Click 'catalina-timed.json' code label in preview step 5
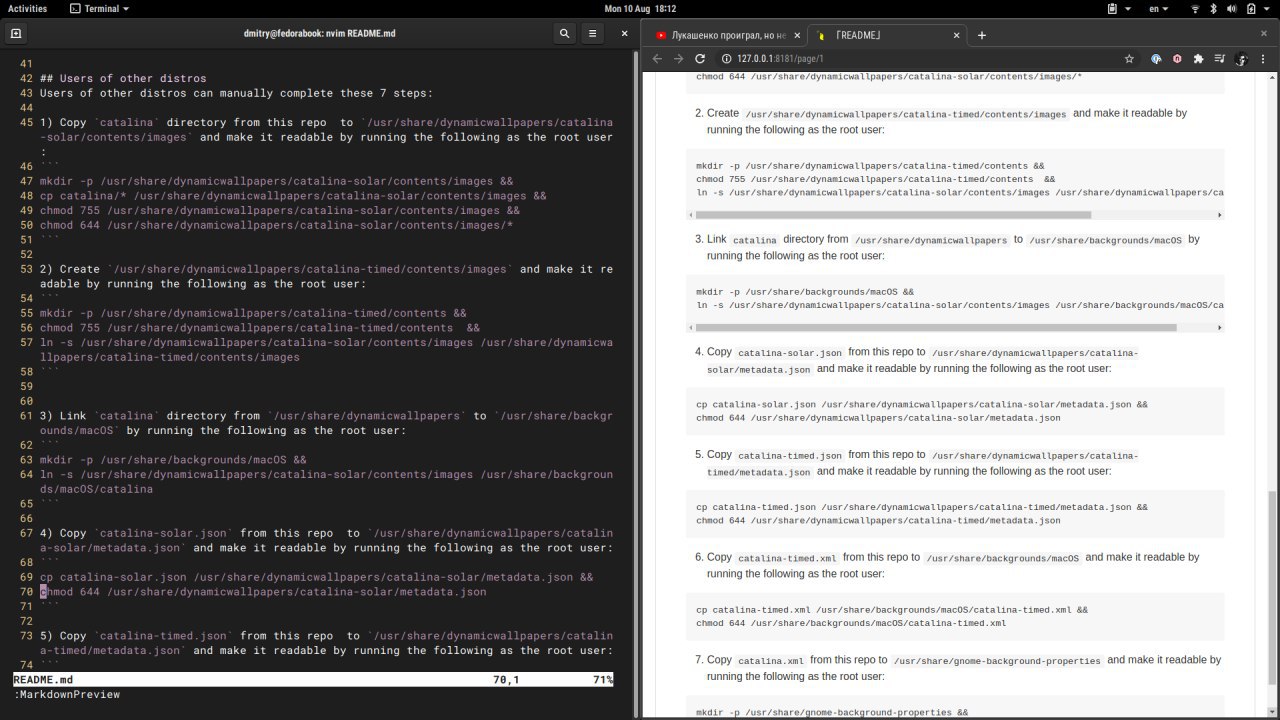Viewport: 1280px width, 720px height. pos(790,455)
